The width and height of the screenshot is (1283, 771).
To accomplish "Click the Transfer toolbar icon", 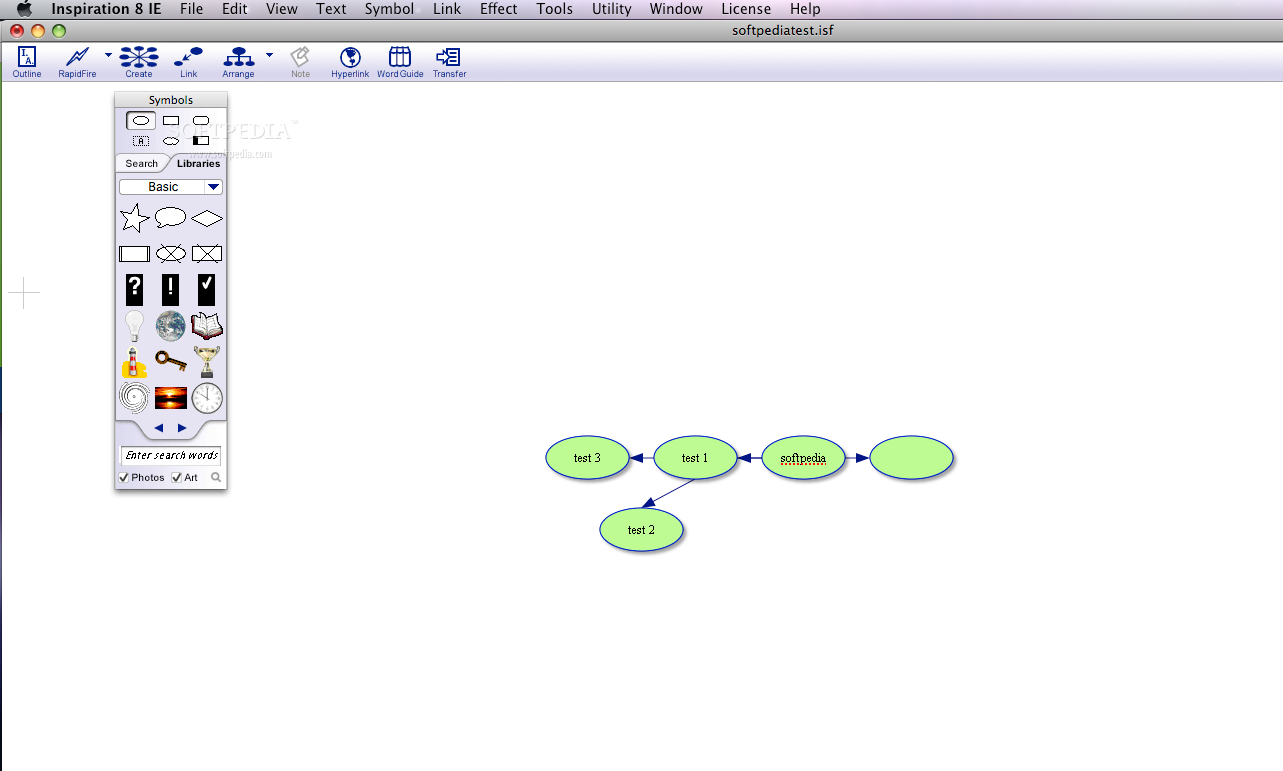I will (x=449, y=61).
